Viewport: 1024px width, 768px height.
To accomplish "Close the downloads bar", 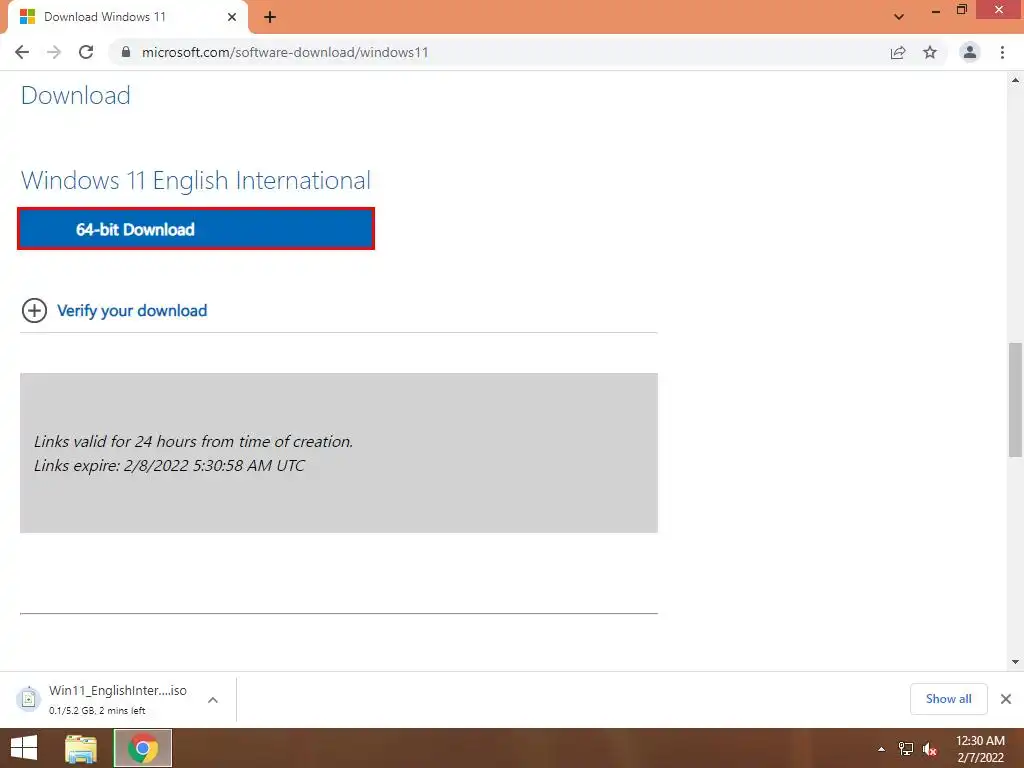I will 1006,699.
